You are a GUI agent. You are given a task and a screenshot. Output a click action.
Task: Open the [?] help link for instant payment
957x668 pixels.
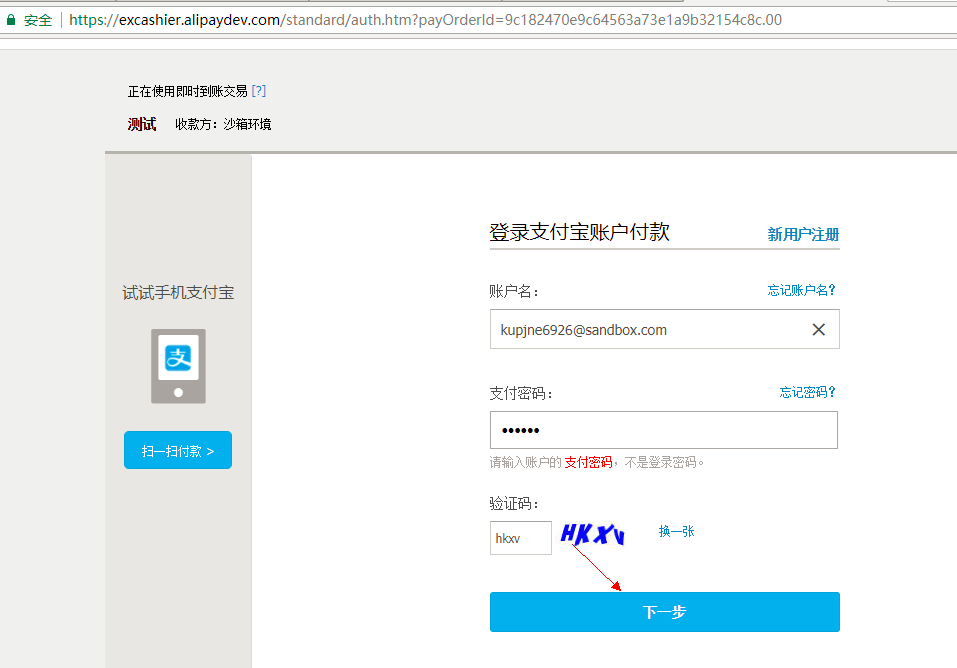pos(259,91)
